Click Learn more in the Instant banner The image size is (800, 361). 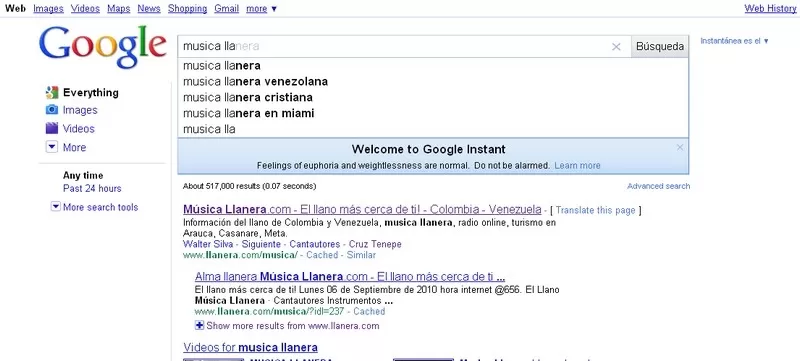577,166
